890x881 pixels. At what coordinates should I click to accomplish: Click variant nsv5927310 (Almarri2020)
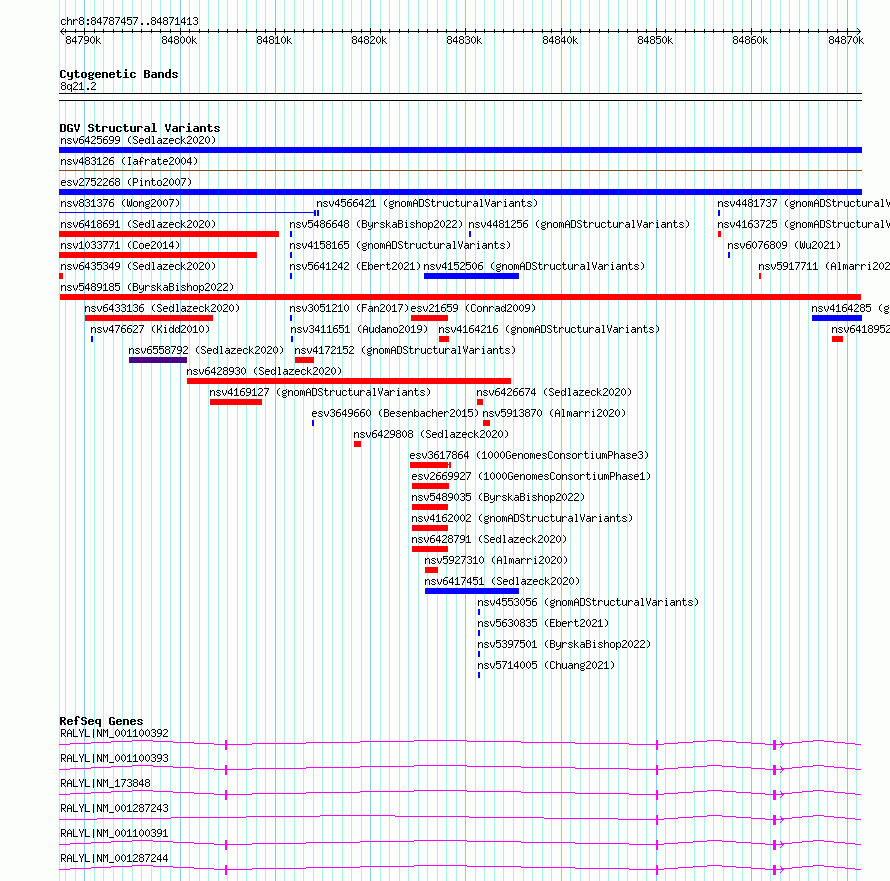(x=496, y=560)
